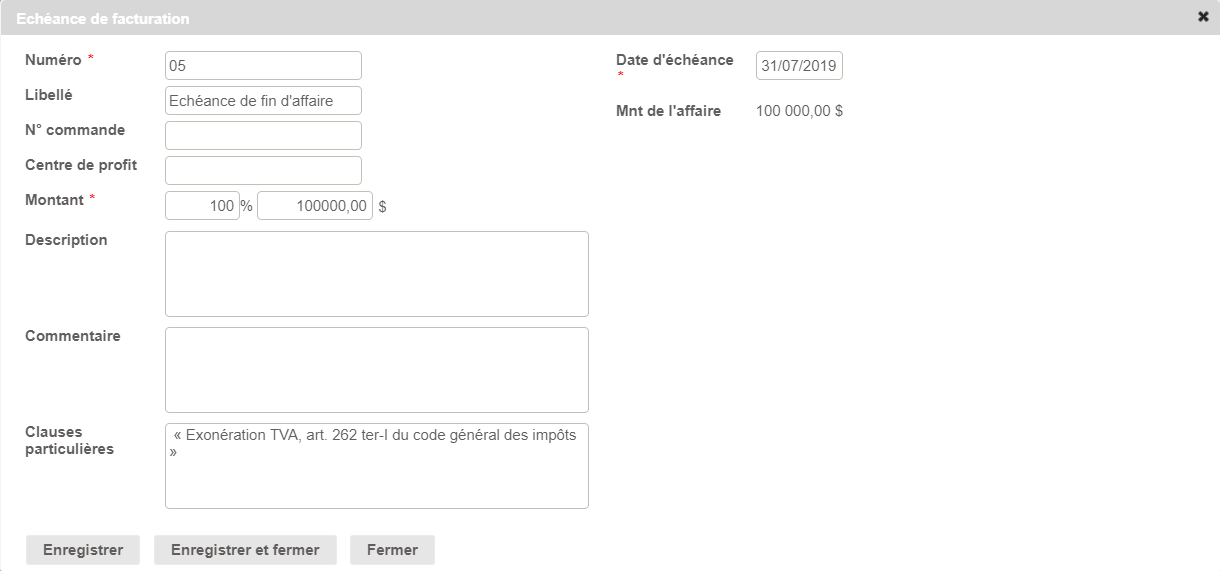Click the Mnt de l'affaire label
This screenshot has height=571, width=1220.
click(668, 111)
